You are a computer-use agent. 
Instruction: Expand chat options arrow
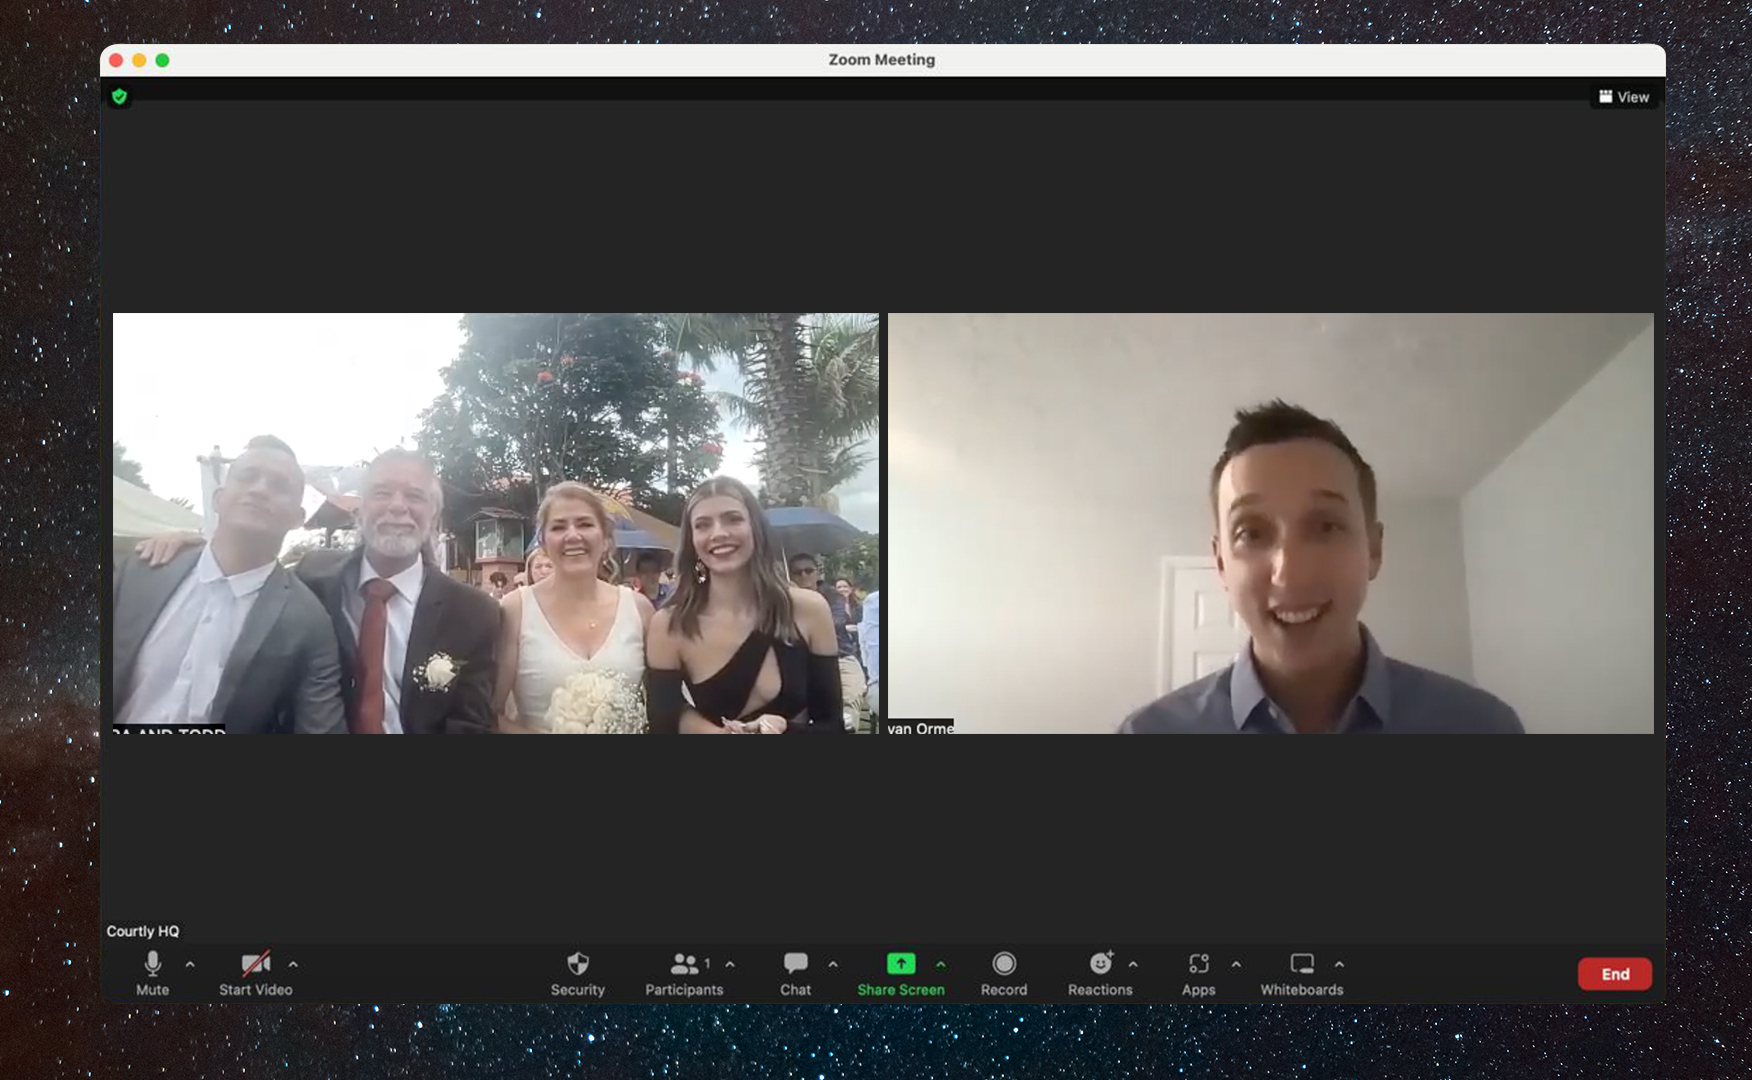click(x=833, y=964)
